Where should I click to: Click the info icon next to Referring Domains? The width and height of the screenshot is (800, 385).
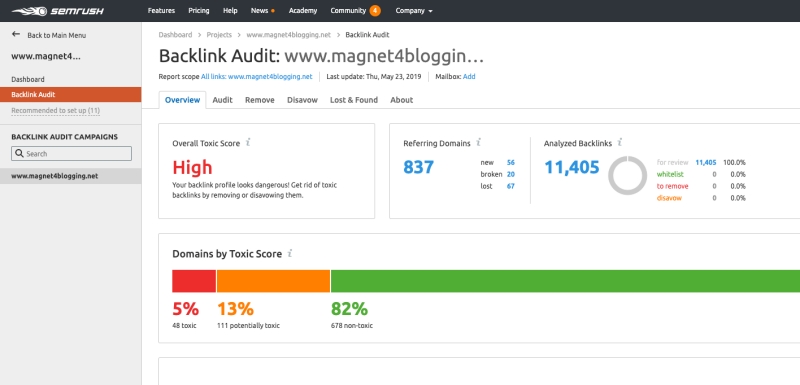479,143
